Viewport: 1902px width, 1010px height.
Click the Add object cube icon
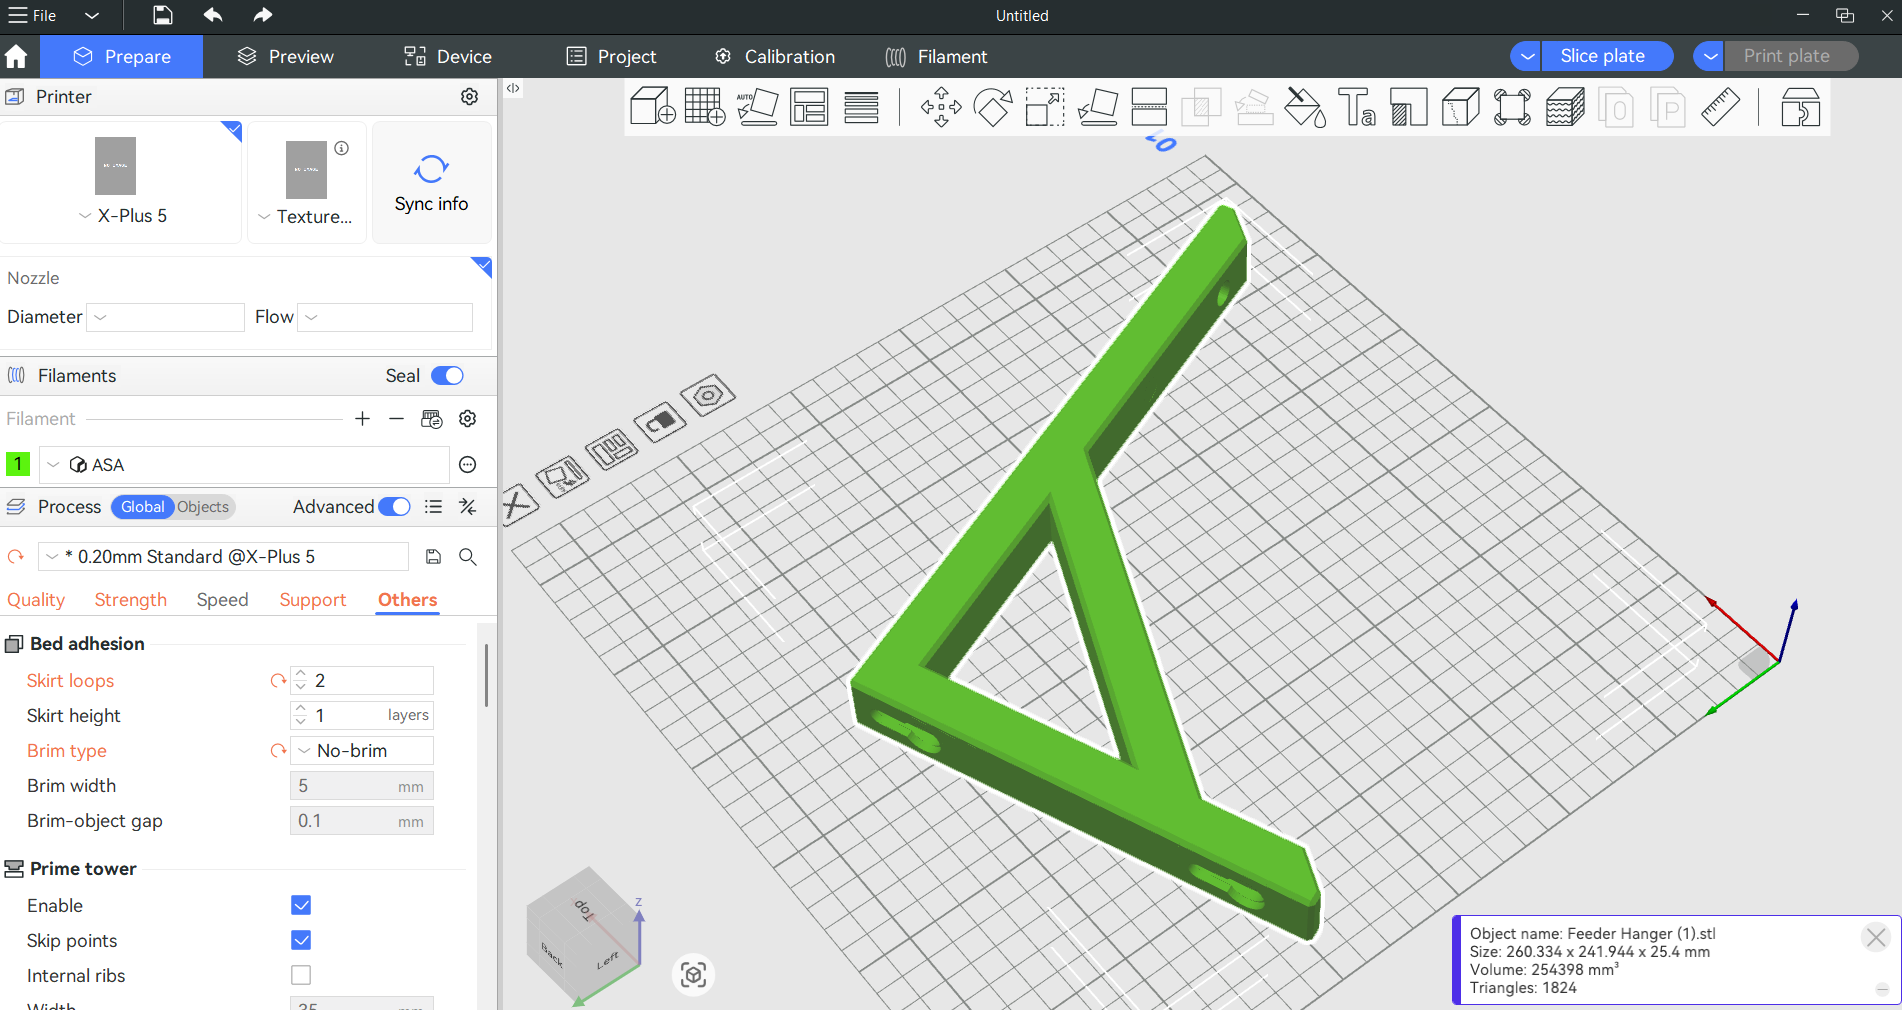click(652, 107)
